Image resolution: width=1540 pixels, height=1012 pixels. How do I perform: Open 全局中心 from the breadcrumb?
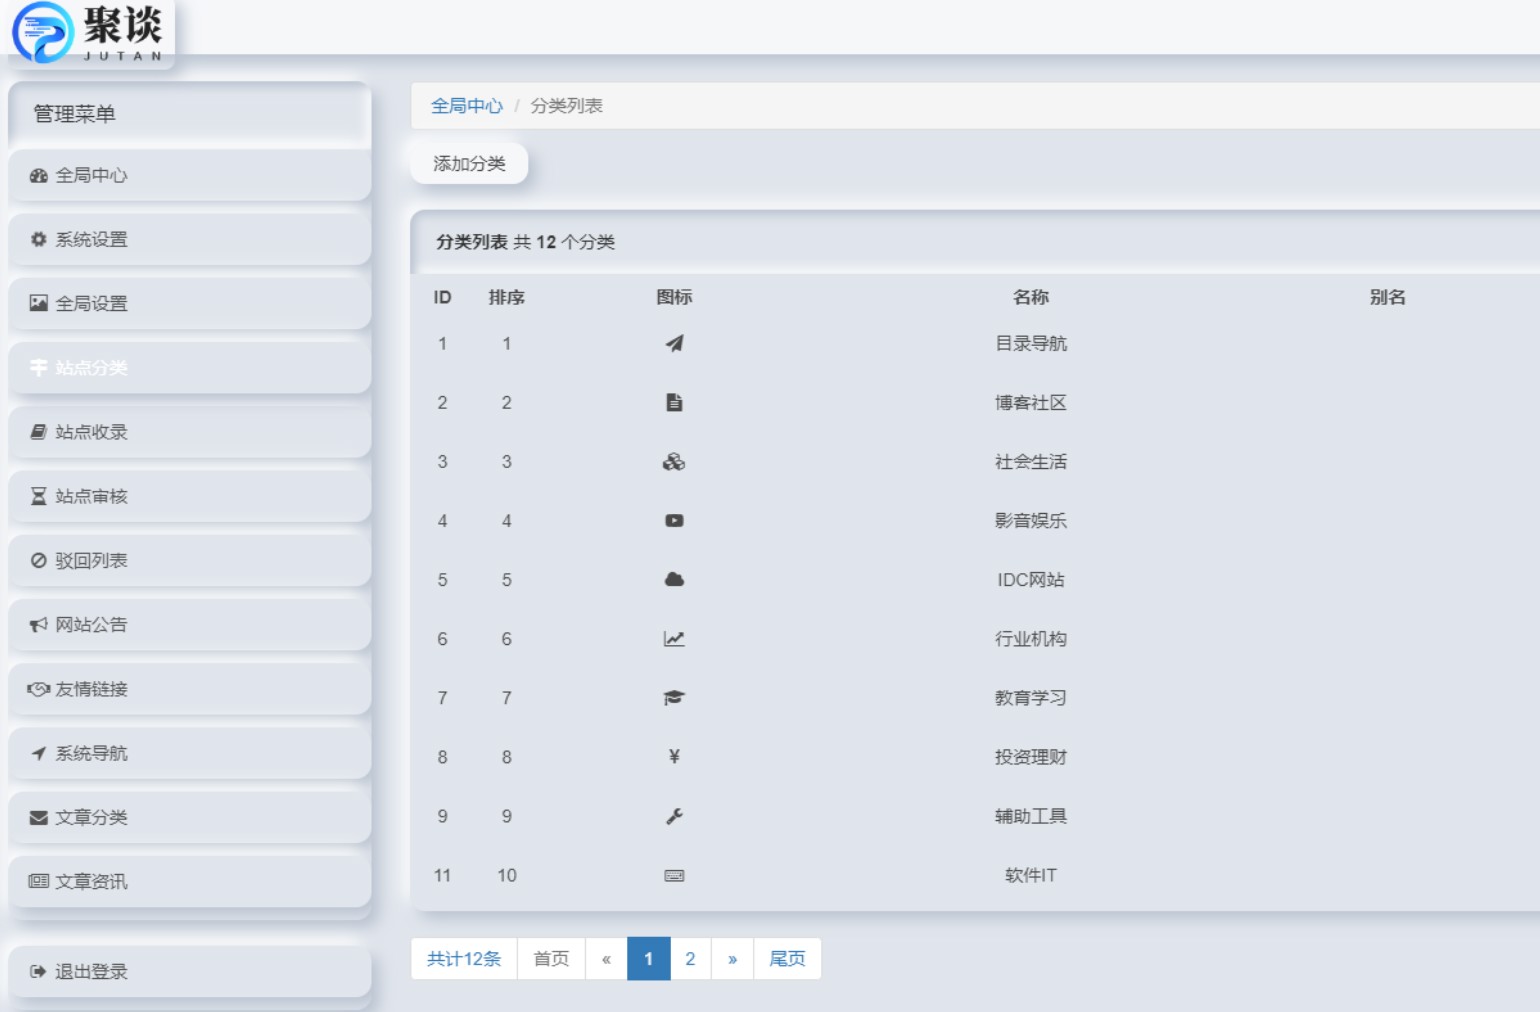pos(466,105)
